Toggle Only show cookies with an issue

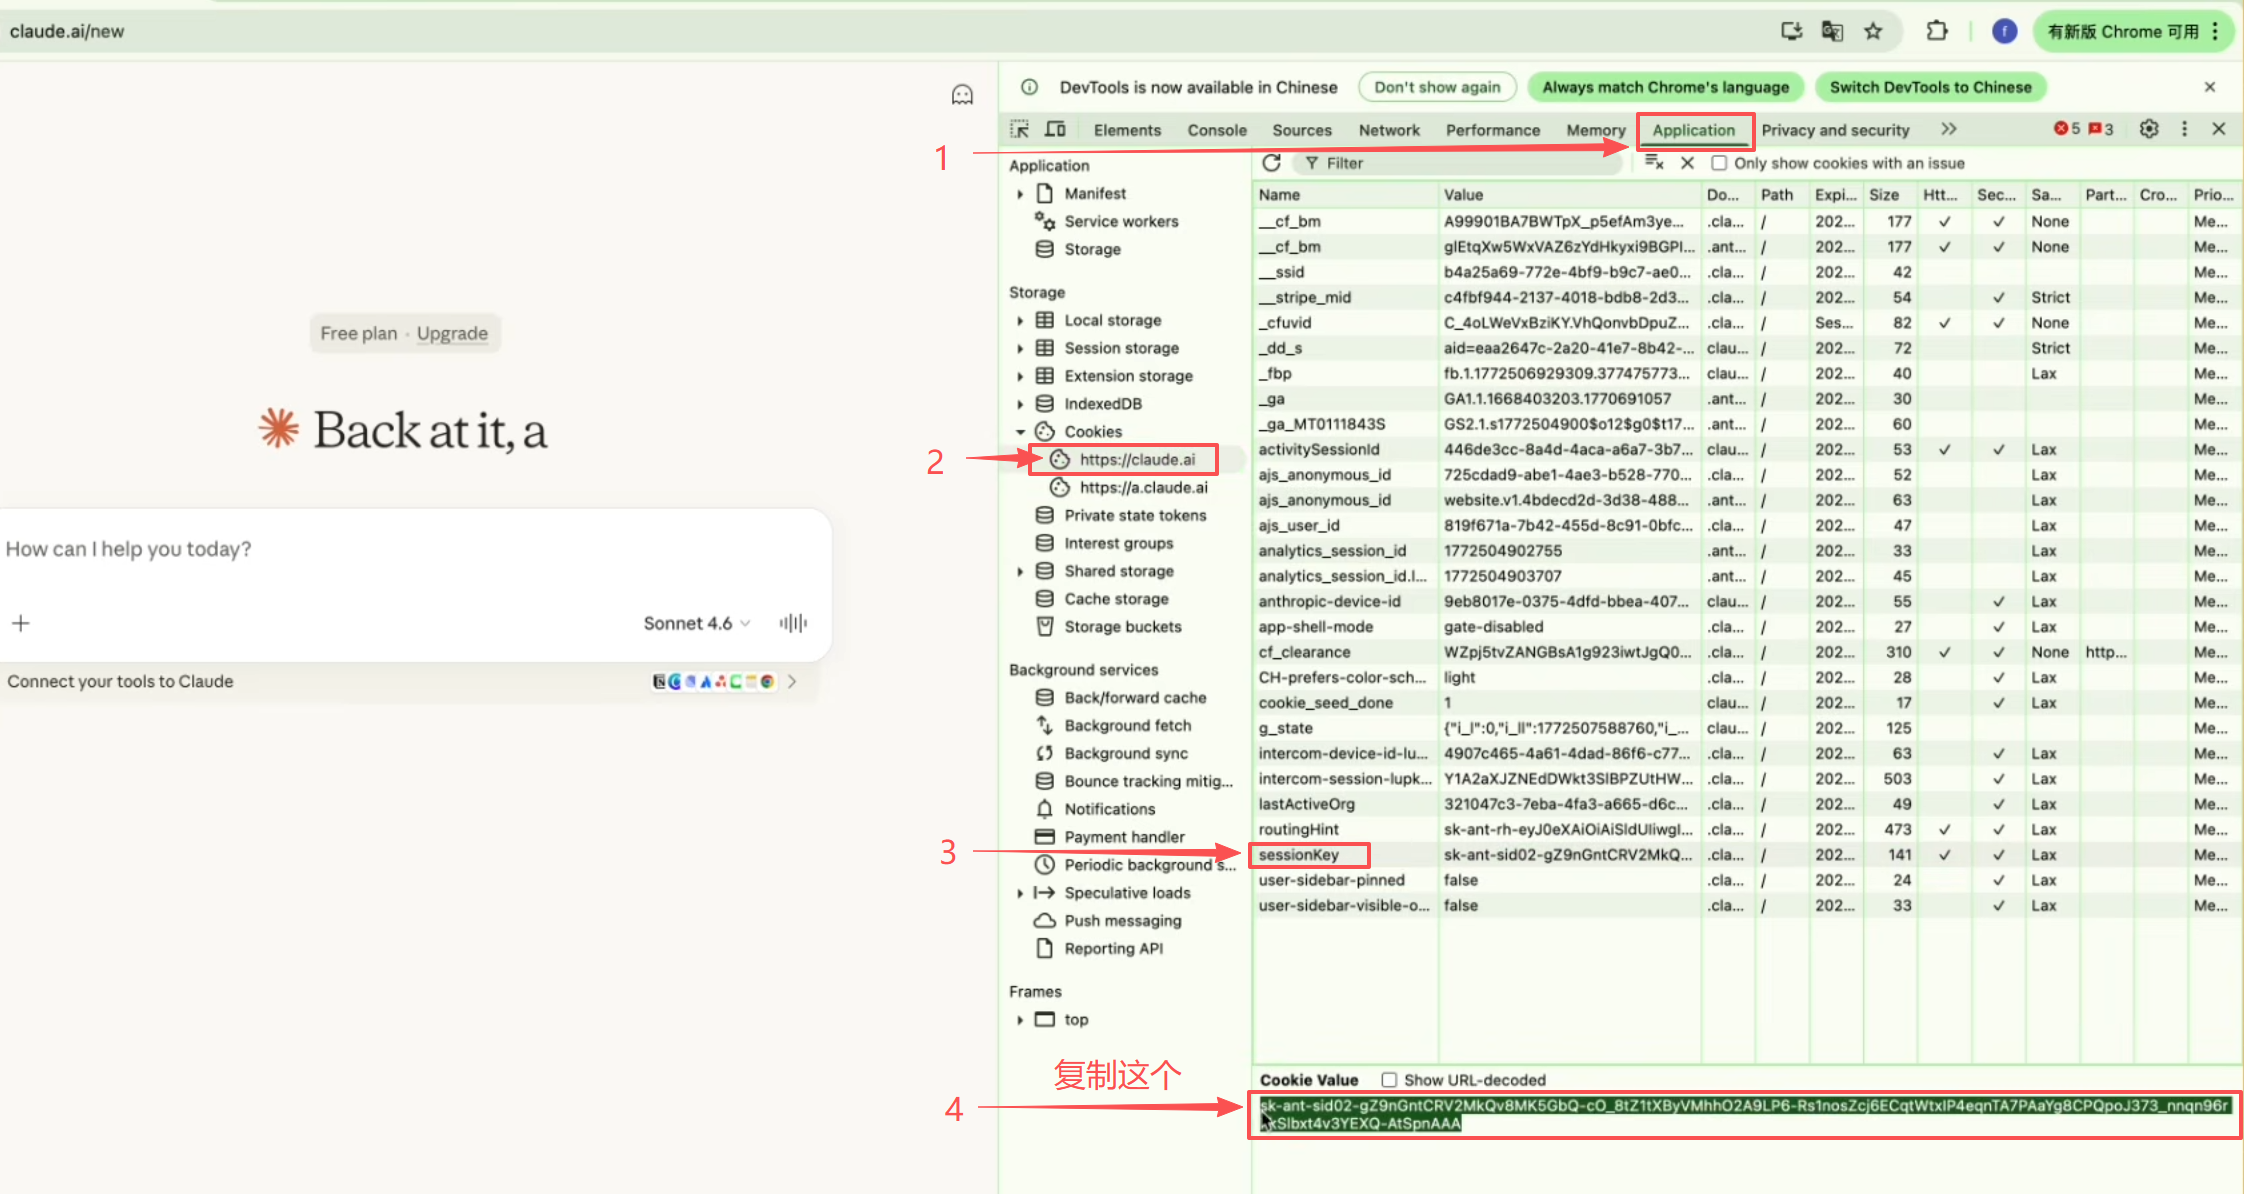pyautogui.click(x=1719, y=163)
